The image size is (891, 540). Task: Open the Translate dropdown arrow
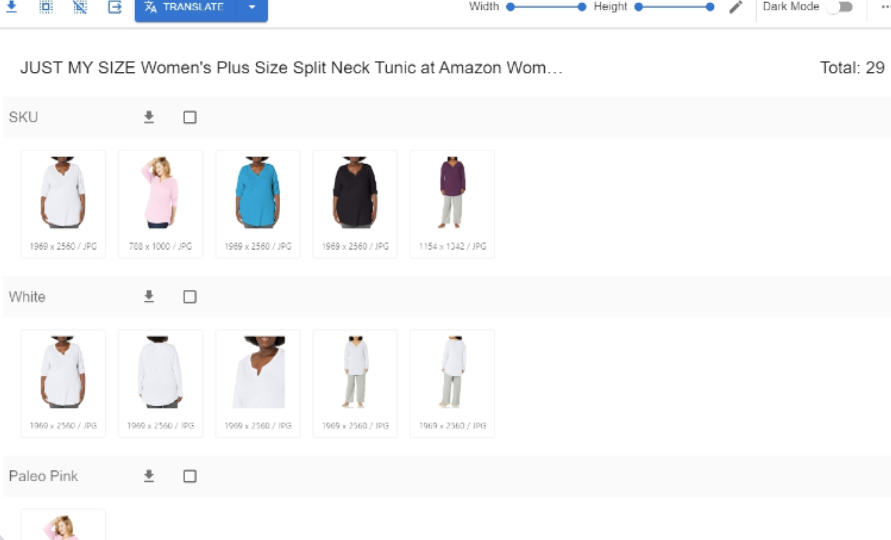251,8
